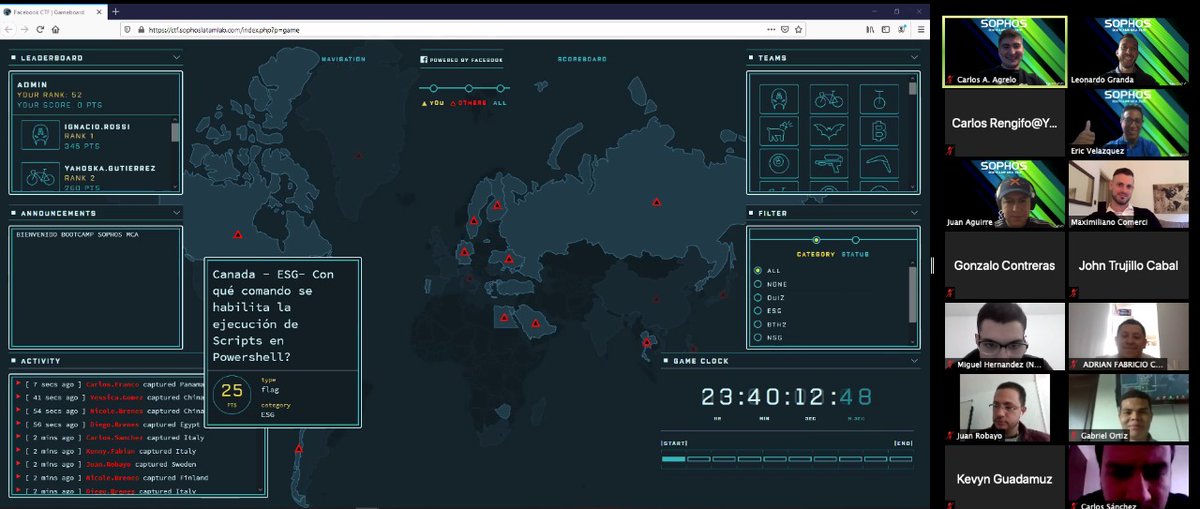This screenshot has height=509, width=1200.
Task: Open a new browser tab with the plus button
Action: pyautogui.click(x=116, y=10)
